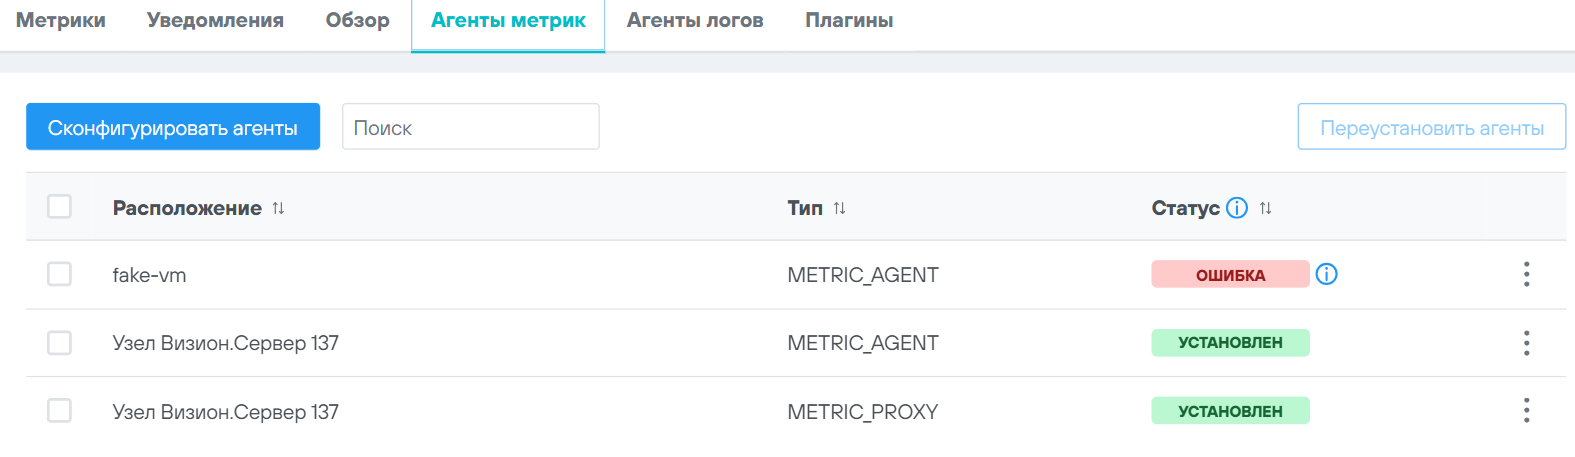Tick checkbox for Визион.Сервер 137 METRIC_AGENT row
Image resolution: width=1575 pixels, height=457 pixels.
click(60, 343)
